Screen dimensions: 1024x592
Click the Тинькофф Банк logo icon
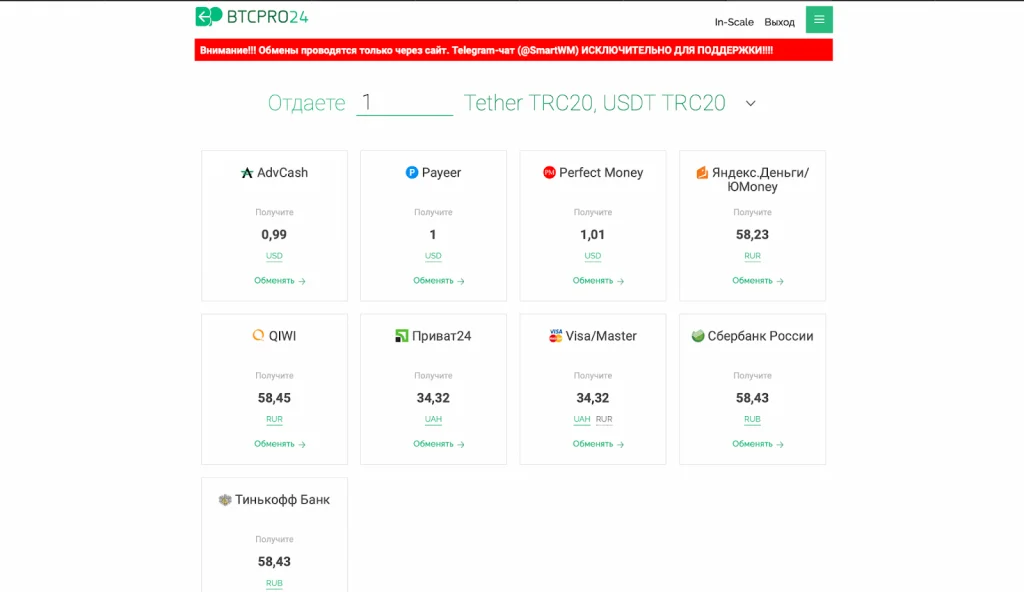coord(225,500)
